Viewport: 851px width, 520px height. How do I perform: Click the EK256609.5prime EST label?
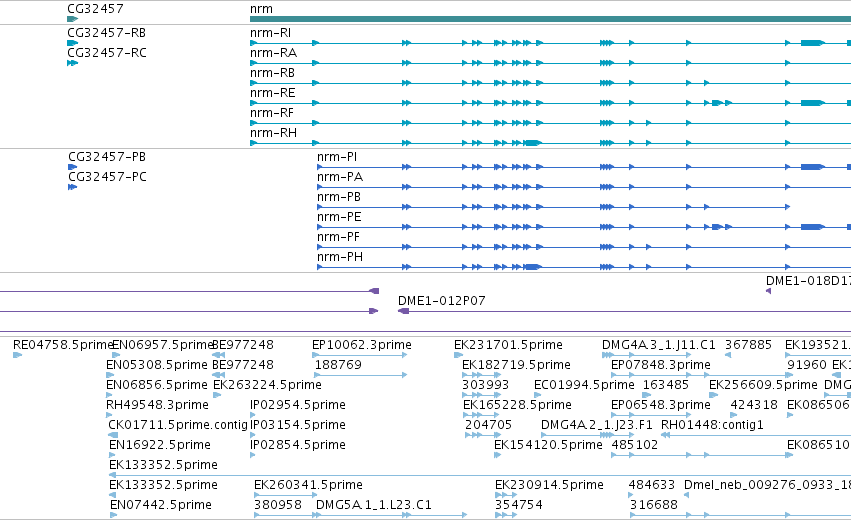pos(763,385)
